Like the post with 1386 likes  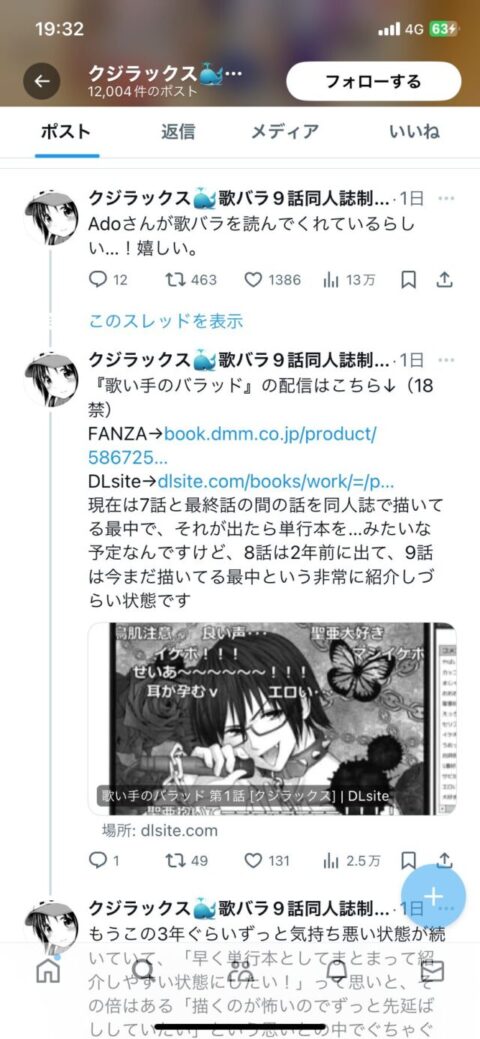point(272,280)
